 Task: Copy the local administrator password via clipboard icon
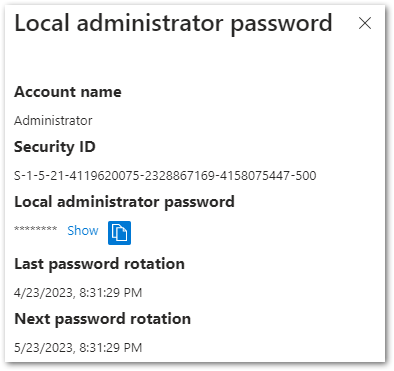[119, 233]
